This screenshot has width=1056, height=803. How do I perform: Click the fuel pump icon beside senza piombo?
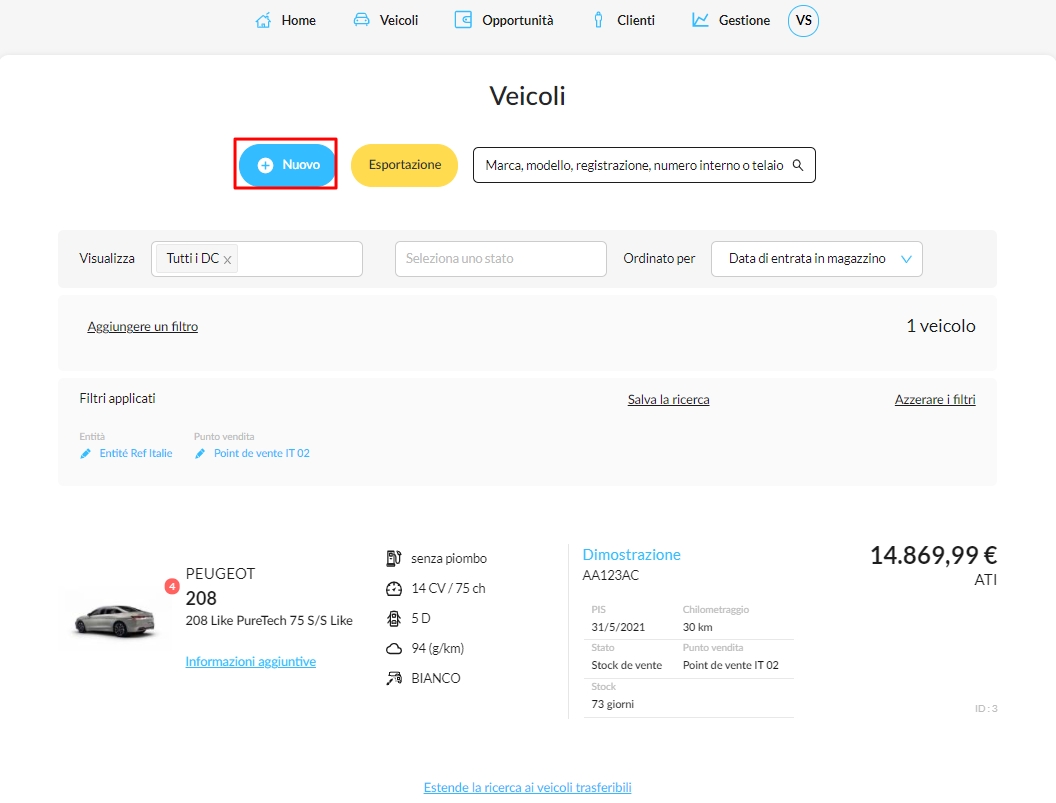pyautogui.click(x=394, y=558)
